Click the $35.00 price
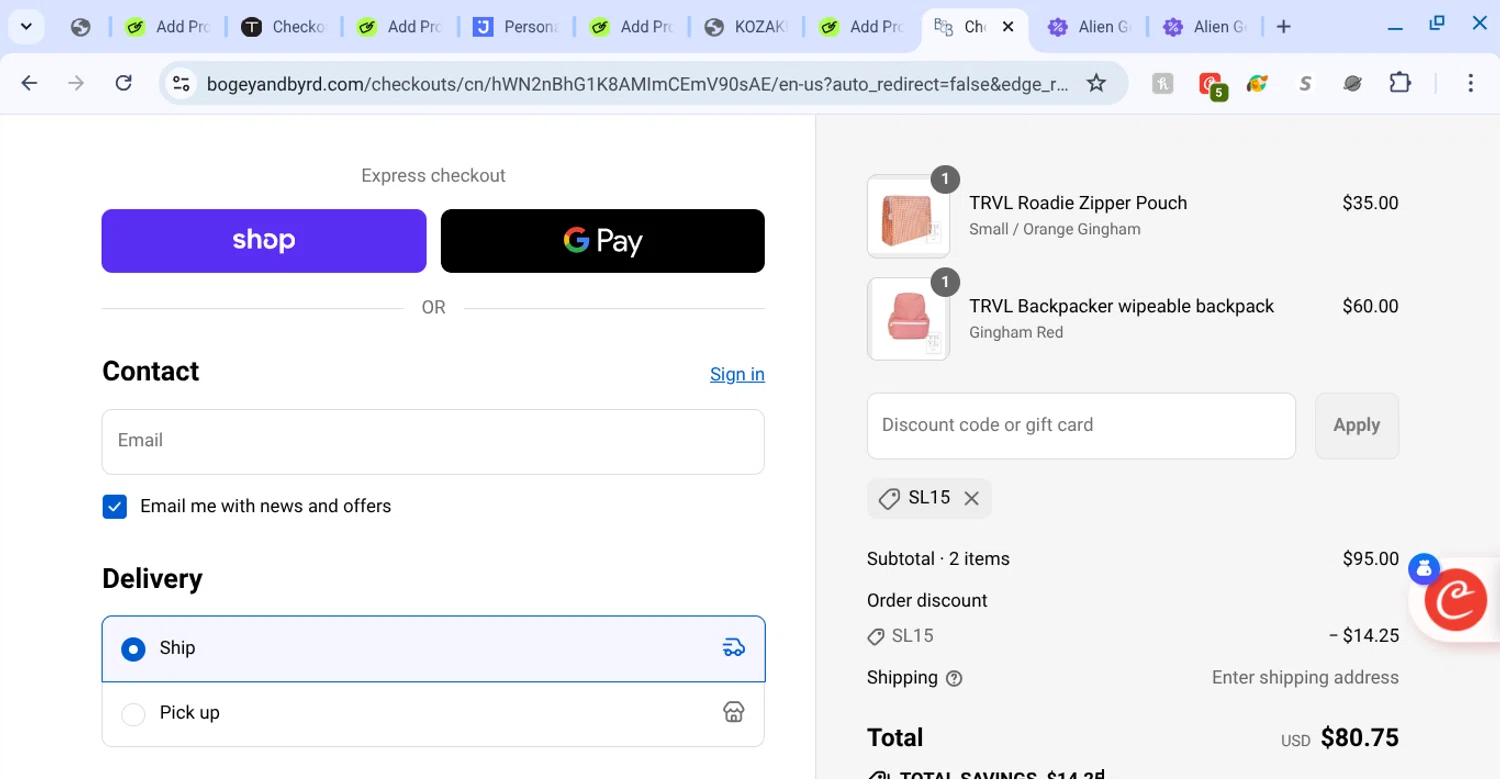Image resolution: width=1500 pixels, height=780 pixels. 1370,203
